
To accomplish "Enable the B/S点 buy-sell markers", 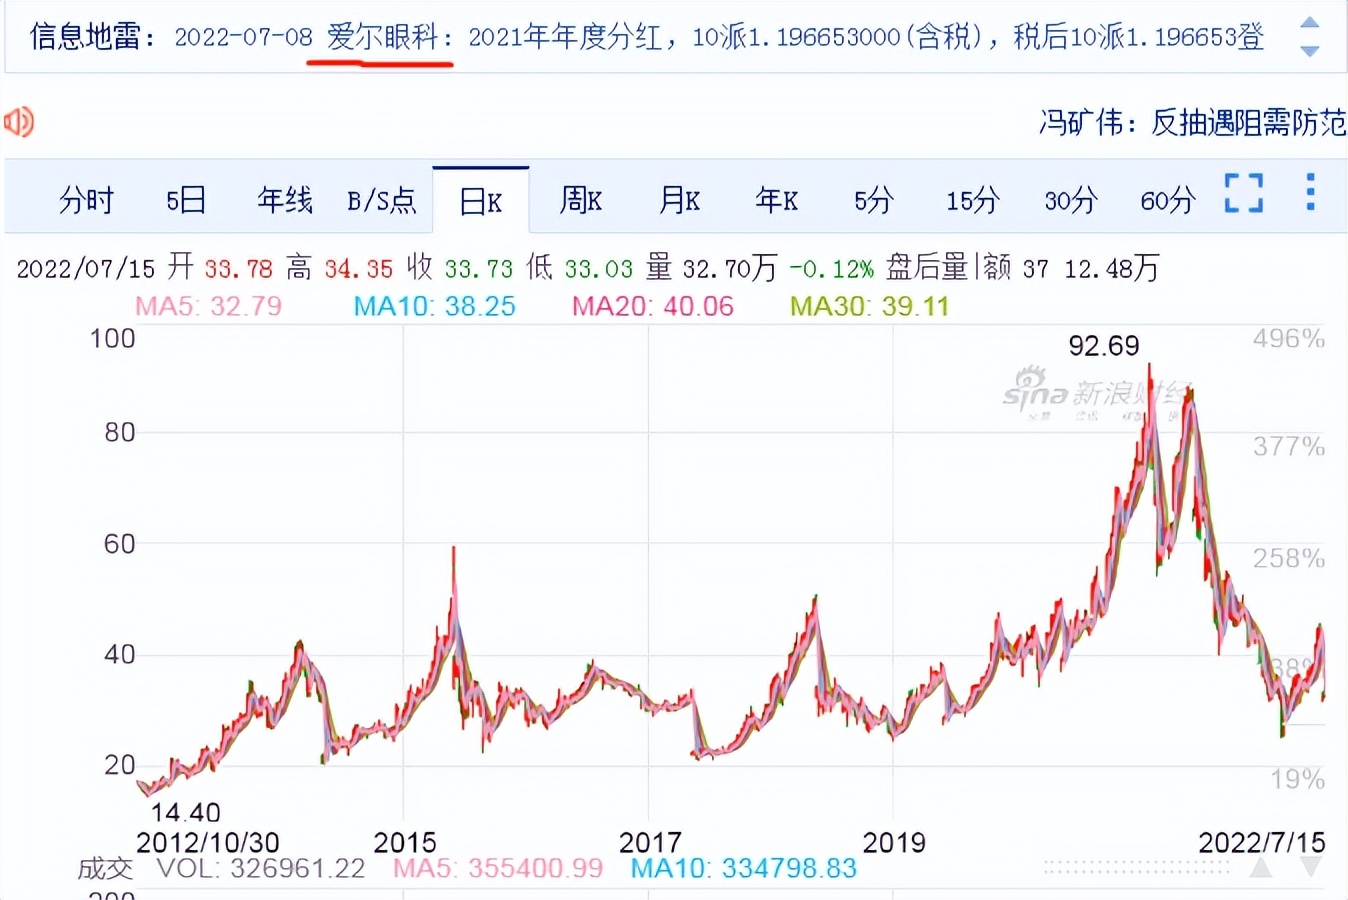I will (382, 200).
